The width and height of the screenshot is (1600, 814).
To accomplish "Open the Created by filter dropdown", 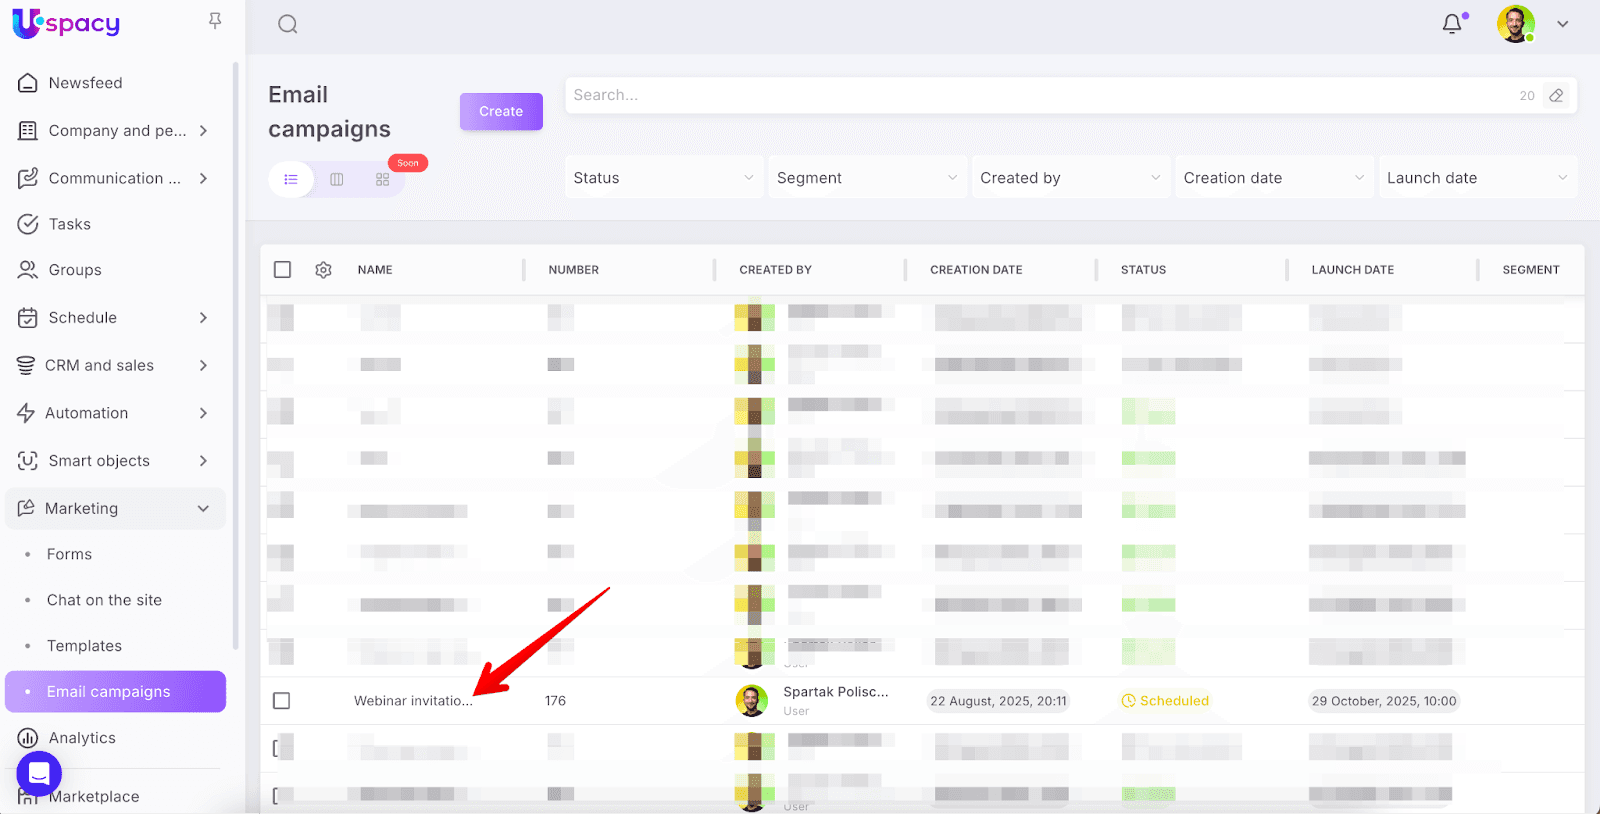I will [x=1070, y=178].
